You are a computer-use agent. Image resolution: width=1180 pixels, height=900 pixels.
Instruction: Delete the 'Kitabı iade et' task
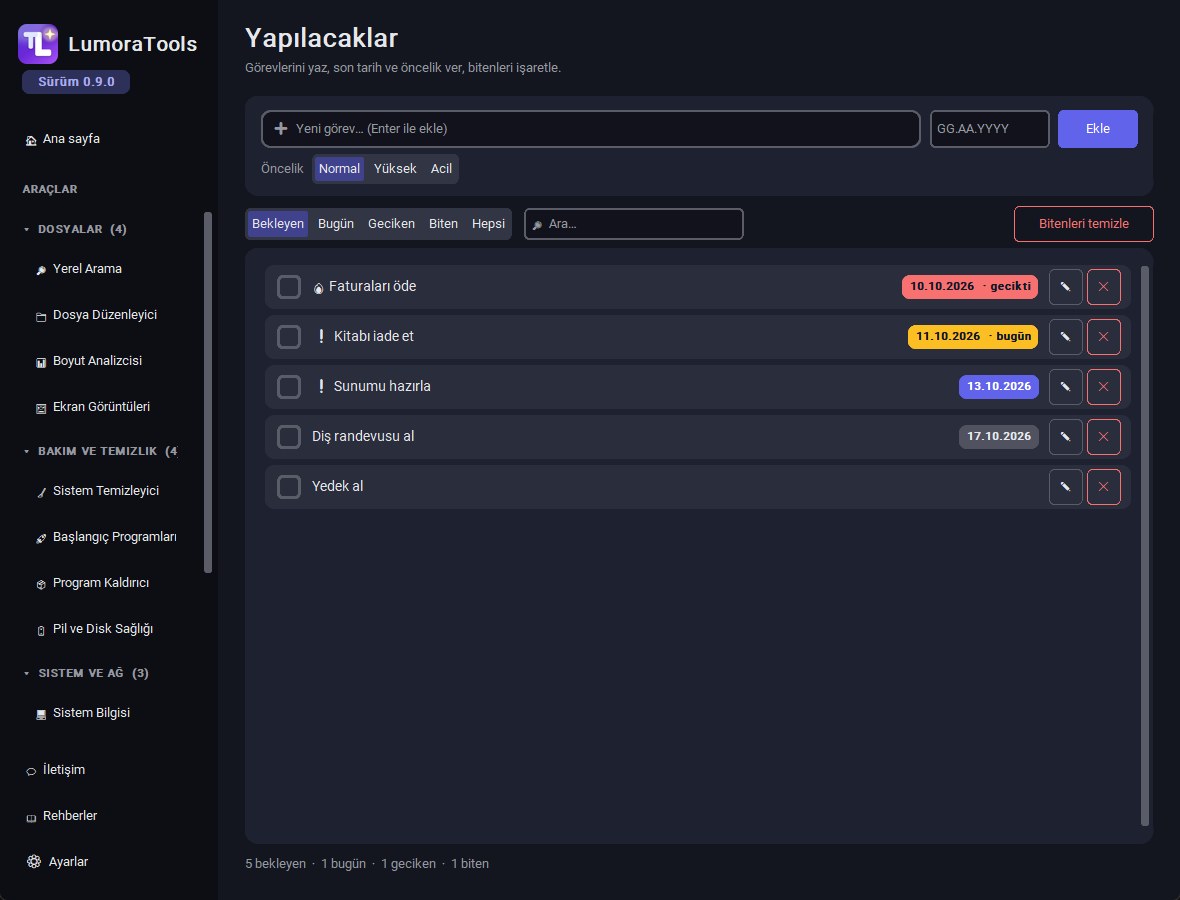tap(1103, 336)
